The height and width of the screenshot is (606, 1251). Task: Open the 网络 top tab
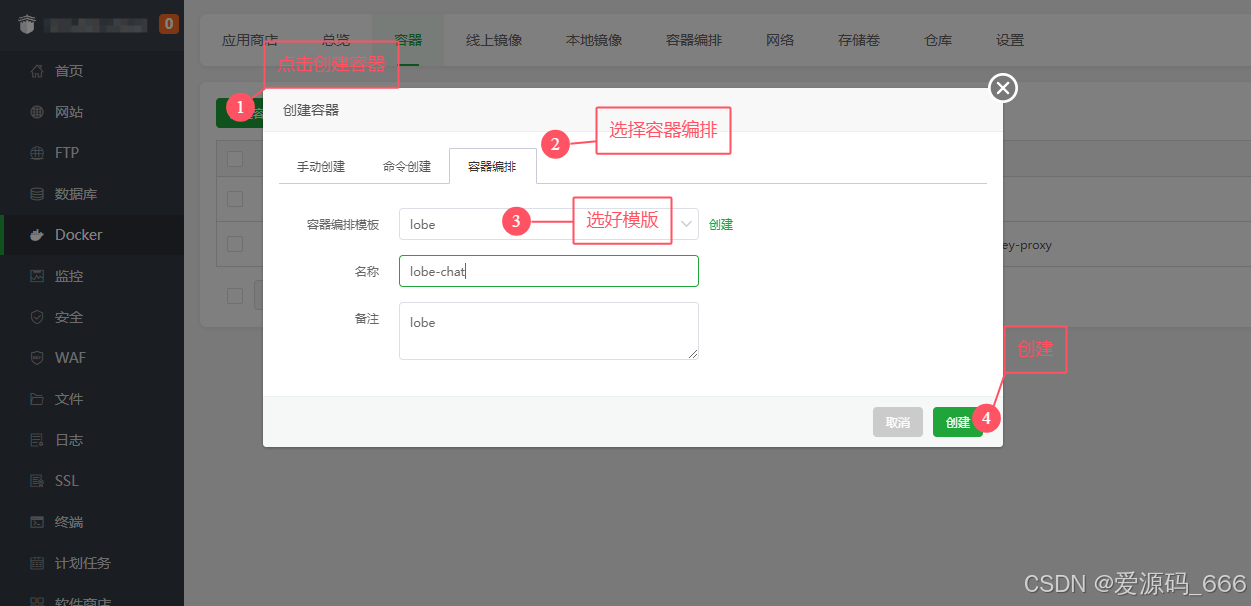780,40
